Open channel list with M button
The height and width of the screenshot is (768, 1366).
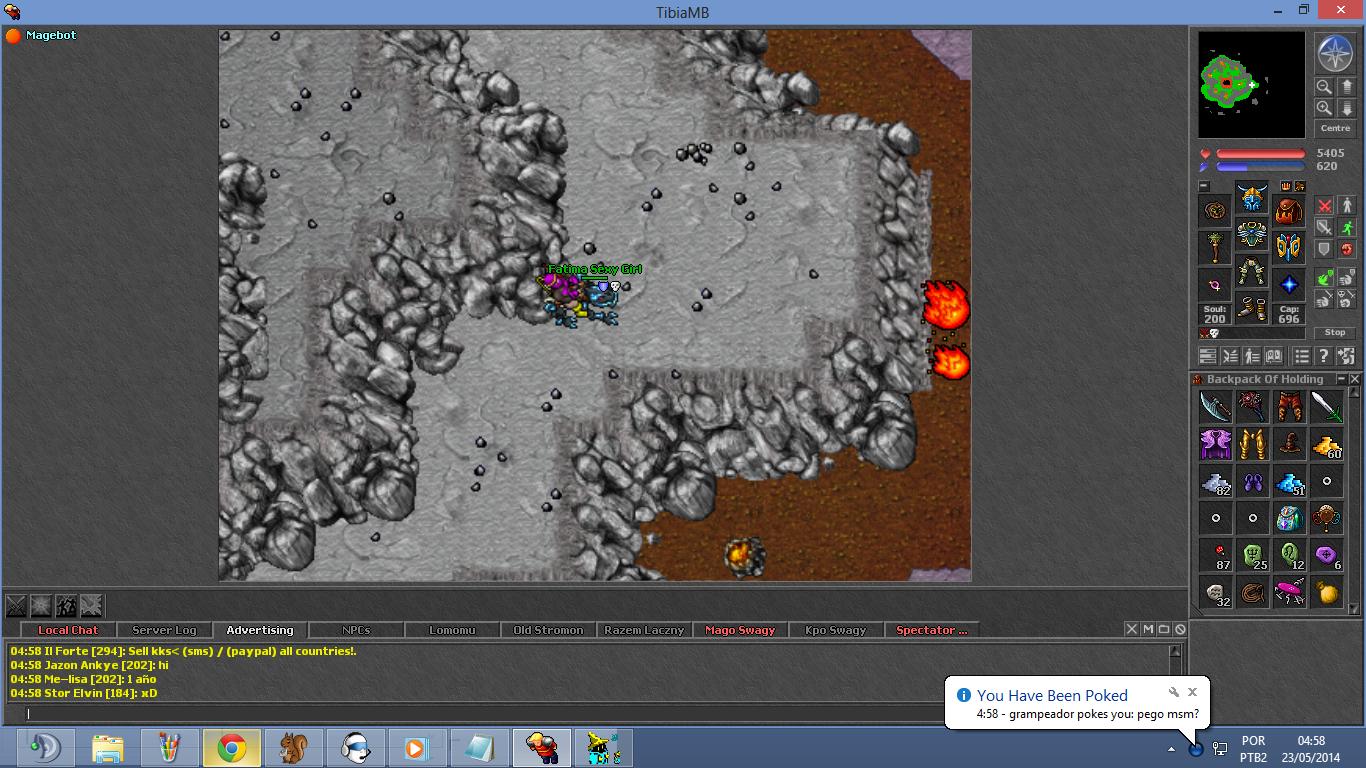click(1148, 629)
